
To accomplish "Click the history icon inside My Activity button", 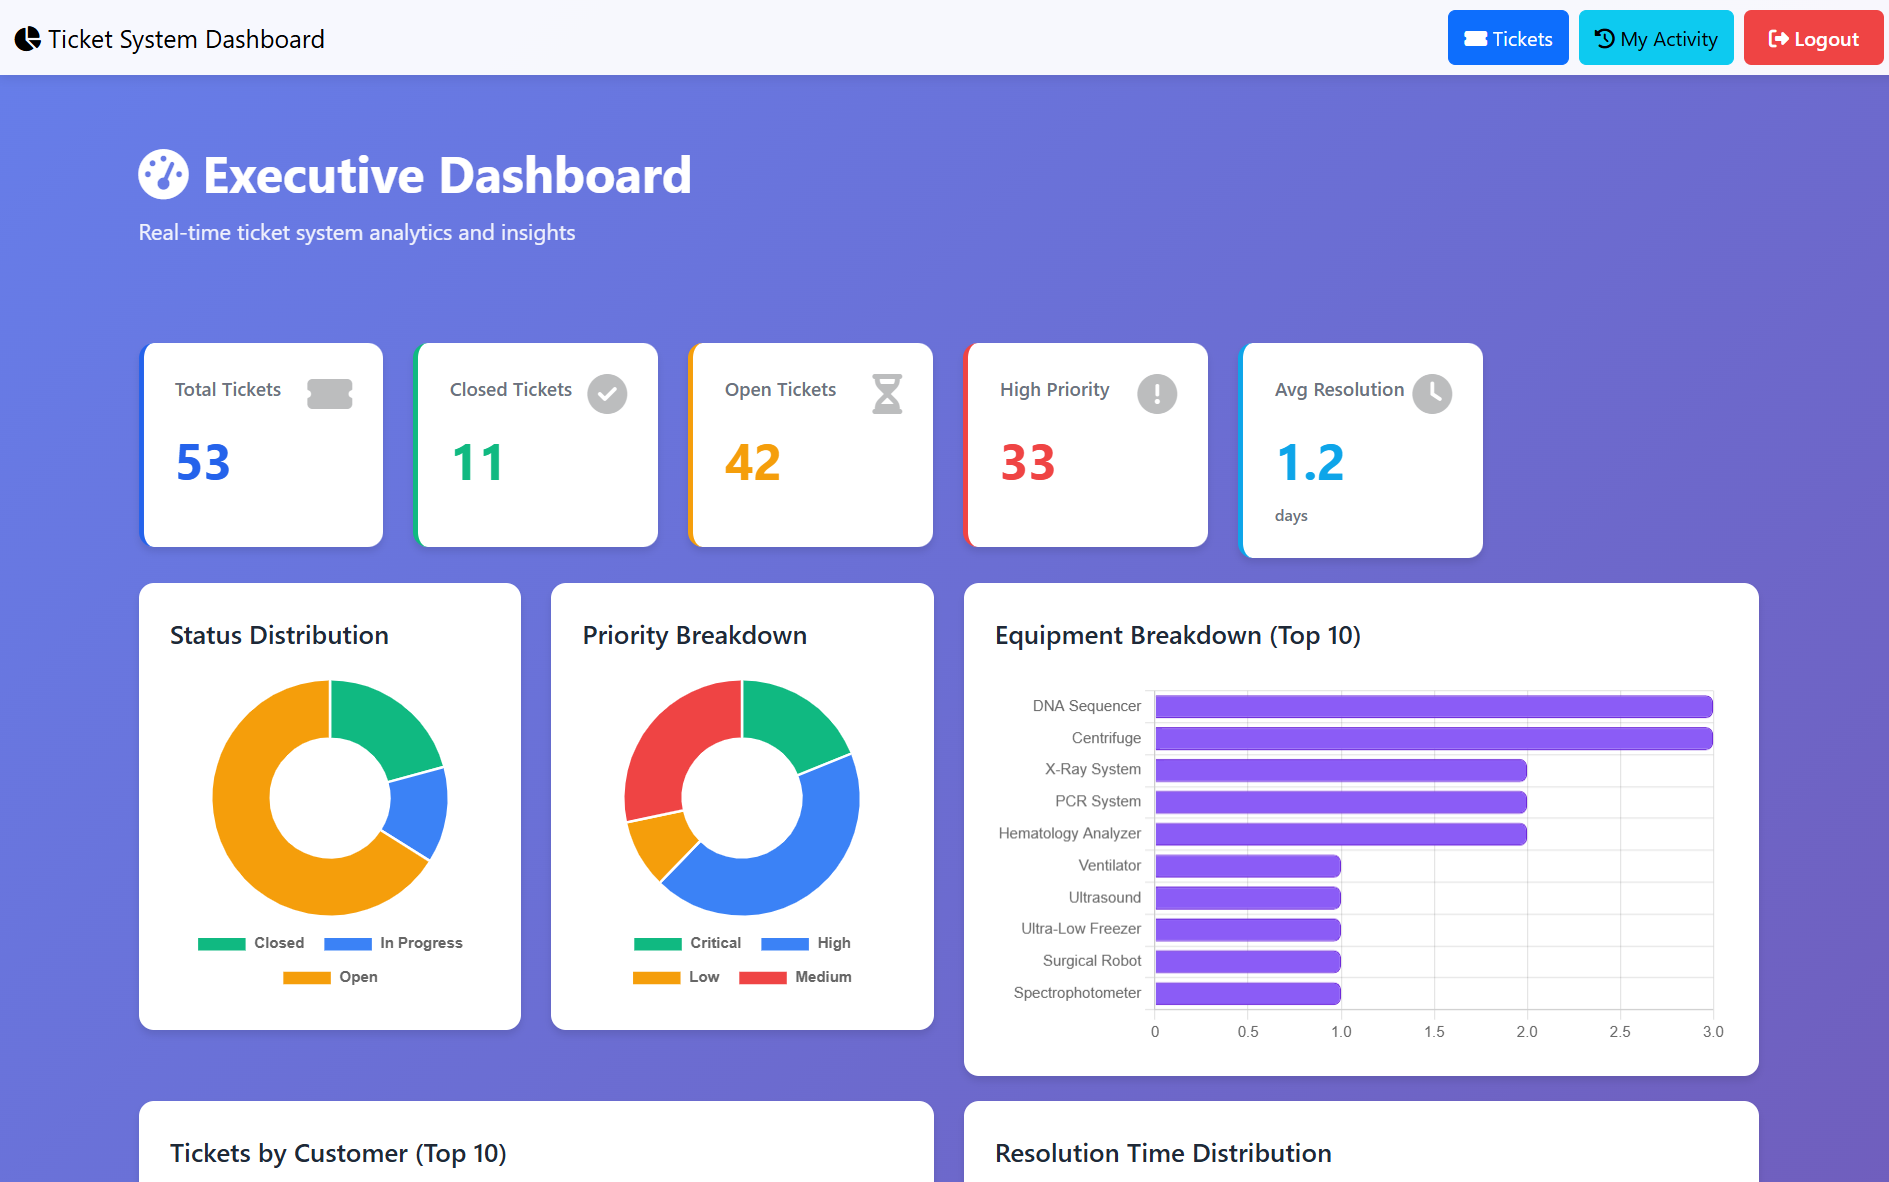I will point(1605,38).
